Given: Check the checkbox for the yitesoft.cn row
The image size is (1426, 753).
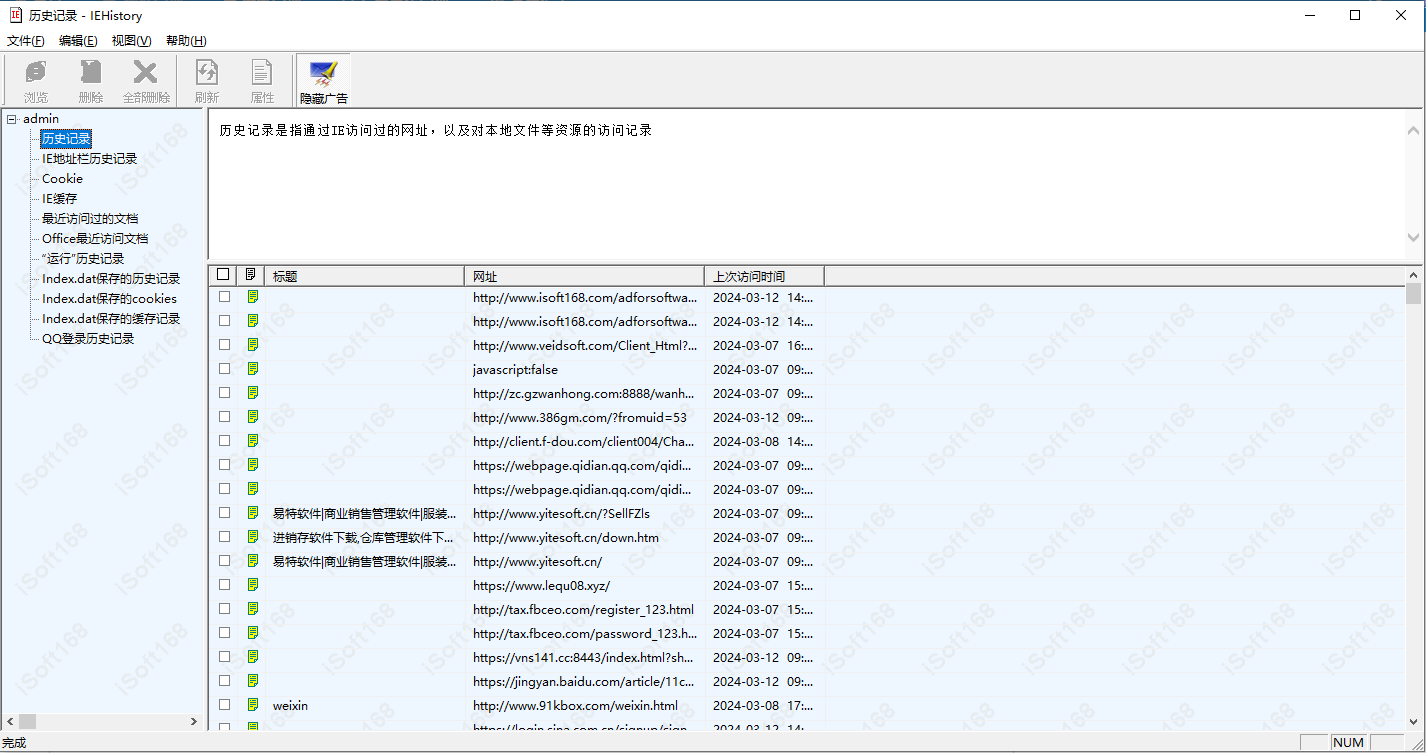Looking at the screenshot, I should (224, 560).
